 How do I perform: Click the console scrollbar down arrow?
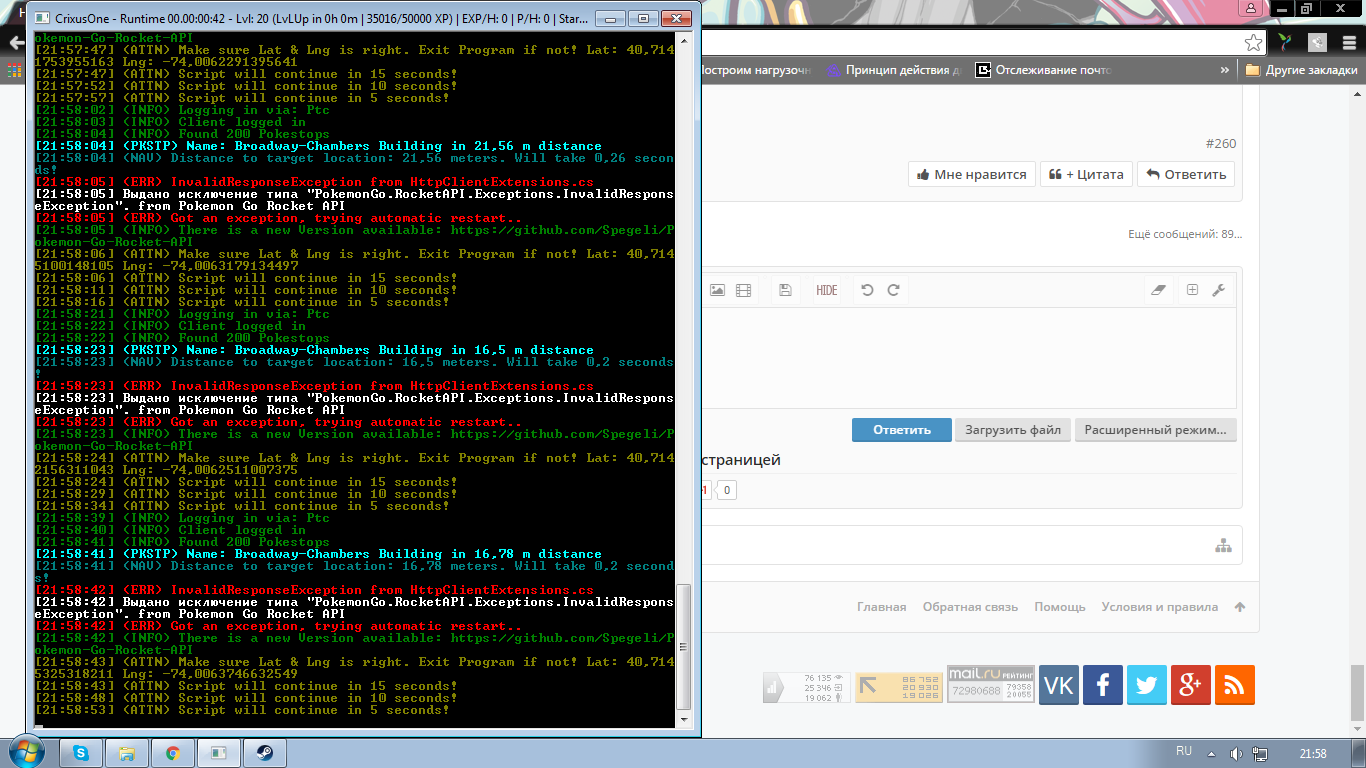pyautogui.click(x=684, y=722)
